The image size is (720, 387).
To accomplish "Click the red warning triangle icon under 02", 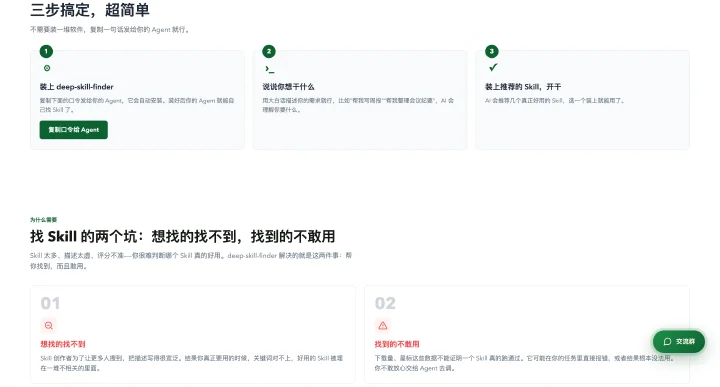I will 382,325.
